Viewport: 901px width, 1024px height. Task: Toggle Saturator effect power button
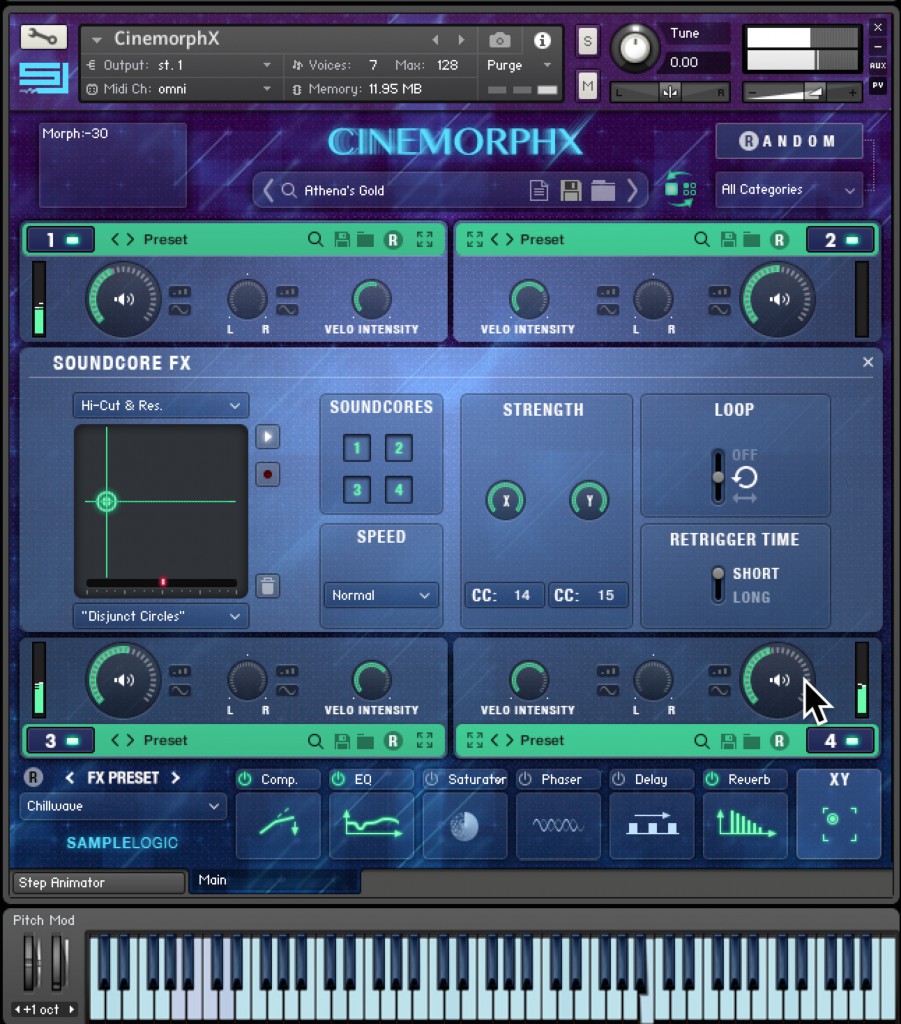(x=432, y=779)
